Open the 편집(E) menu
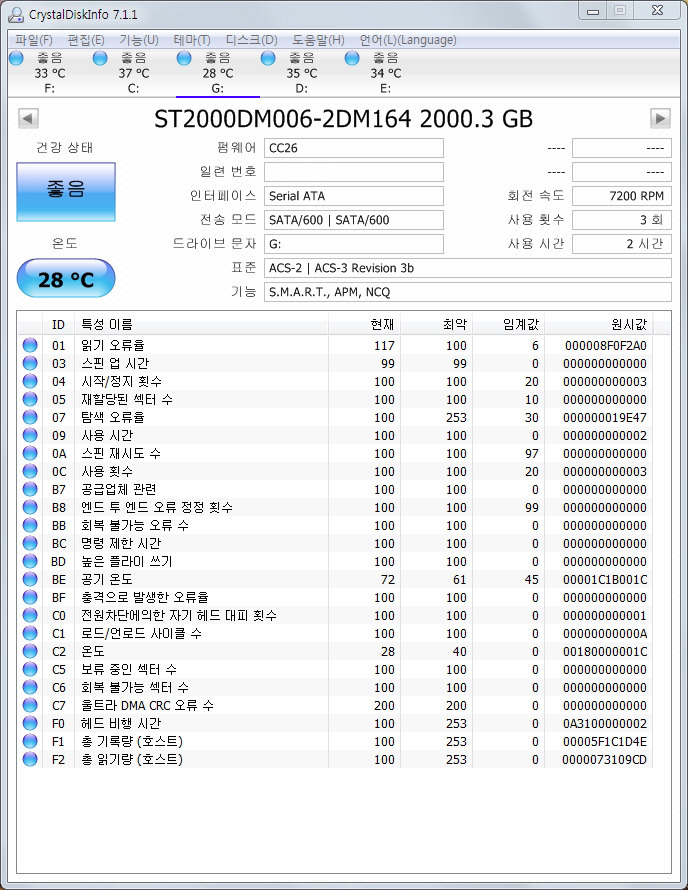 coord(86,40)
